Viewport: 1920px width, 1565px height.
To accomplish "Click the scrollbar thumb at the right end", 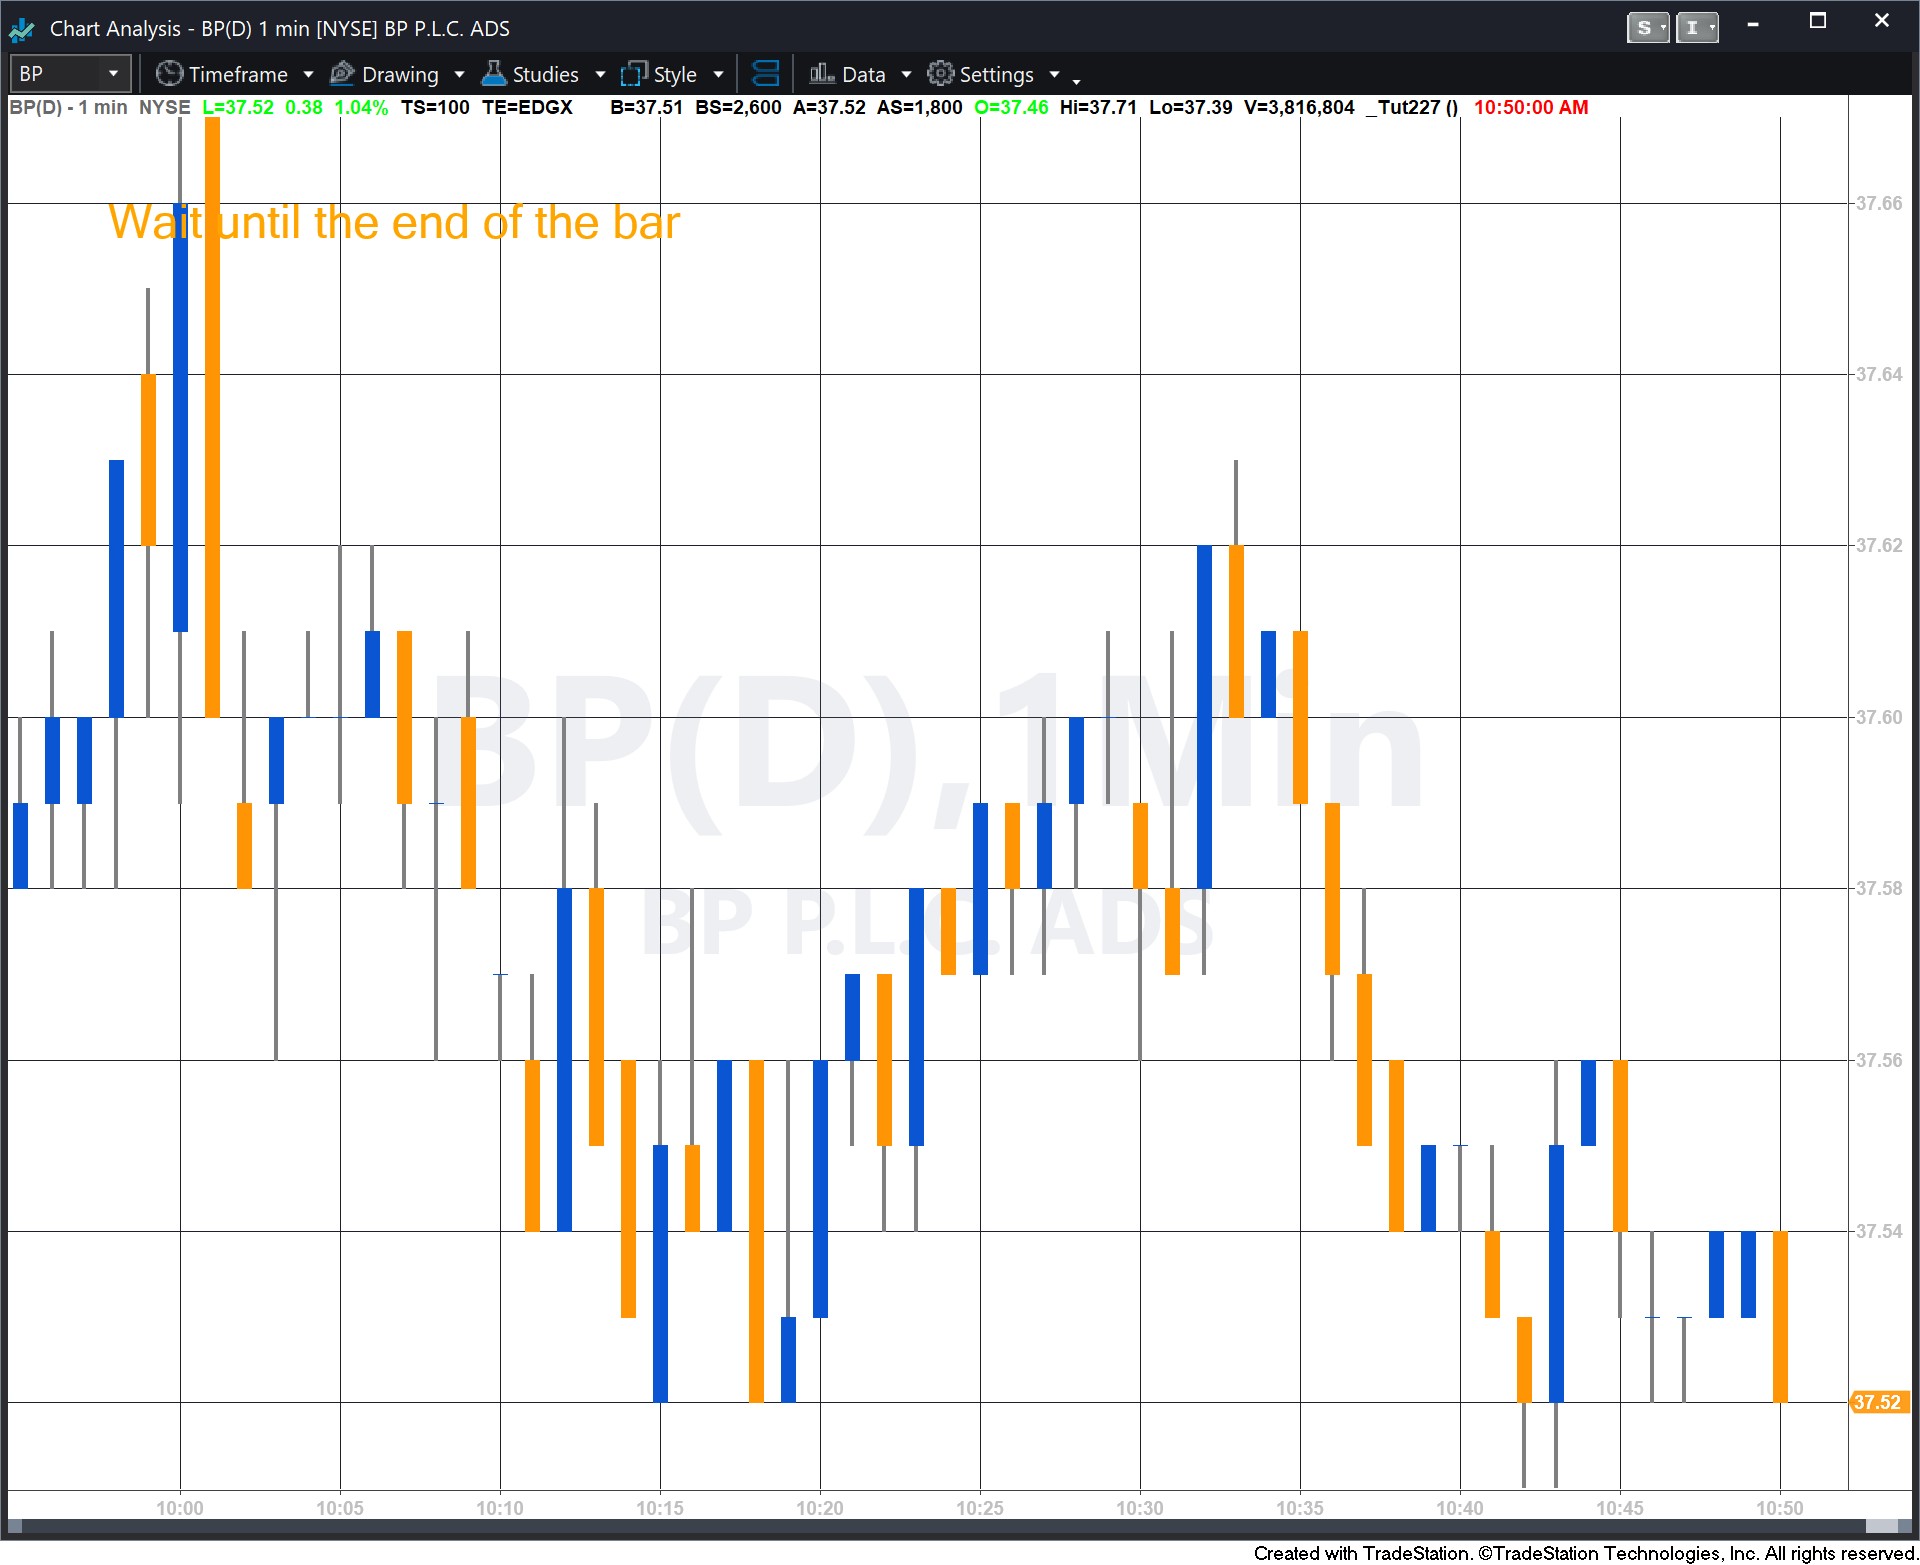I will [1882, 1527].
